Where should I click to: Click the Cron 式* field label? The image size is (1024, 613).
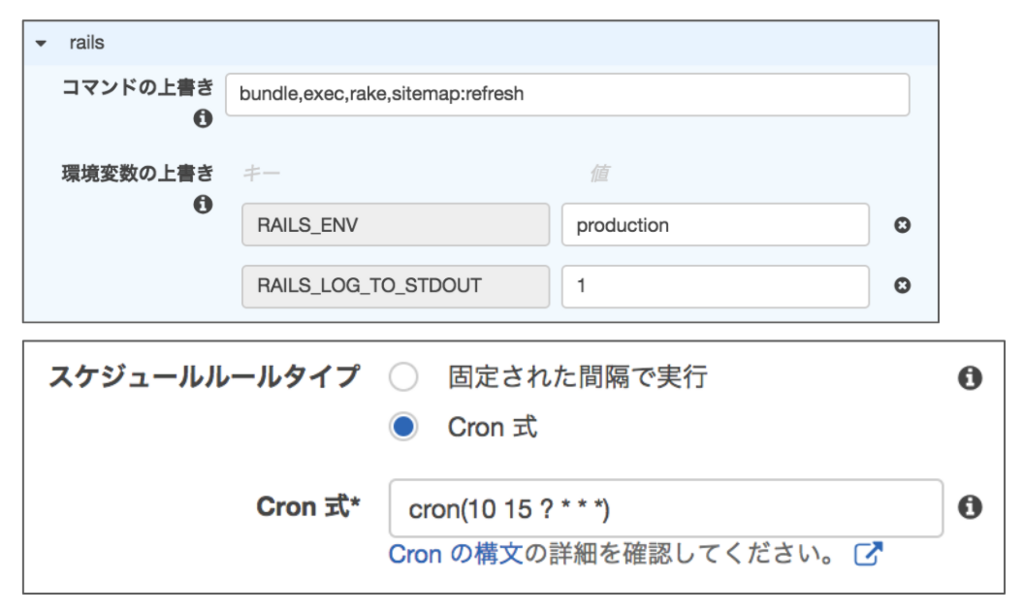[x=309, y=507]
